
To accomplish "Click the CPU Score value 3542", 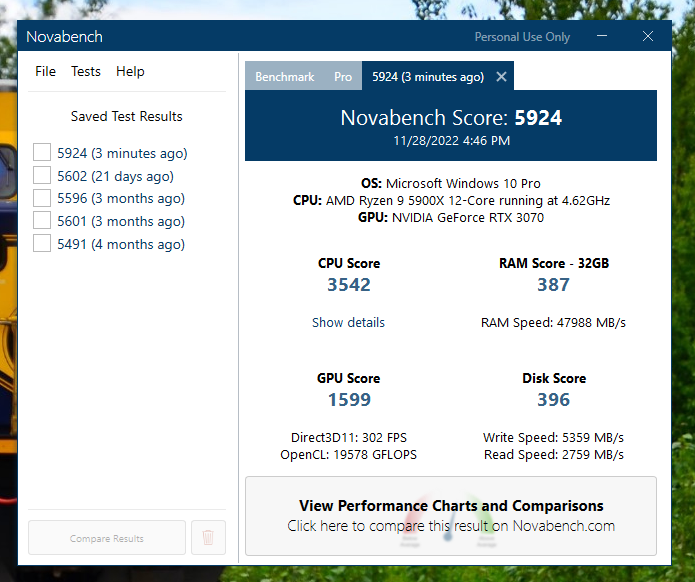I will tap(349, 285).
